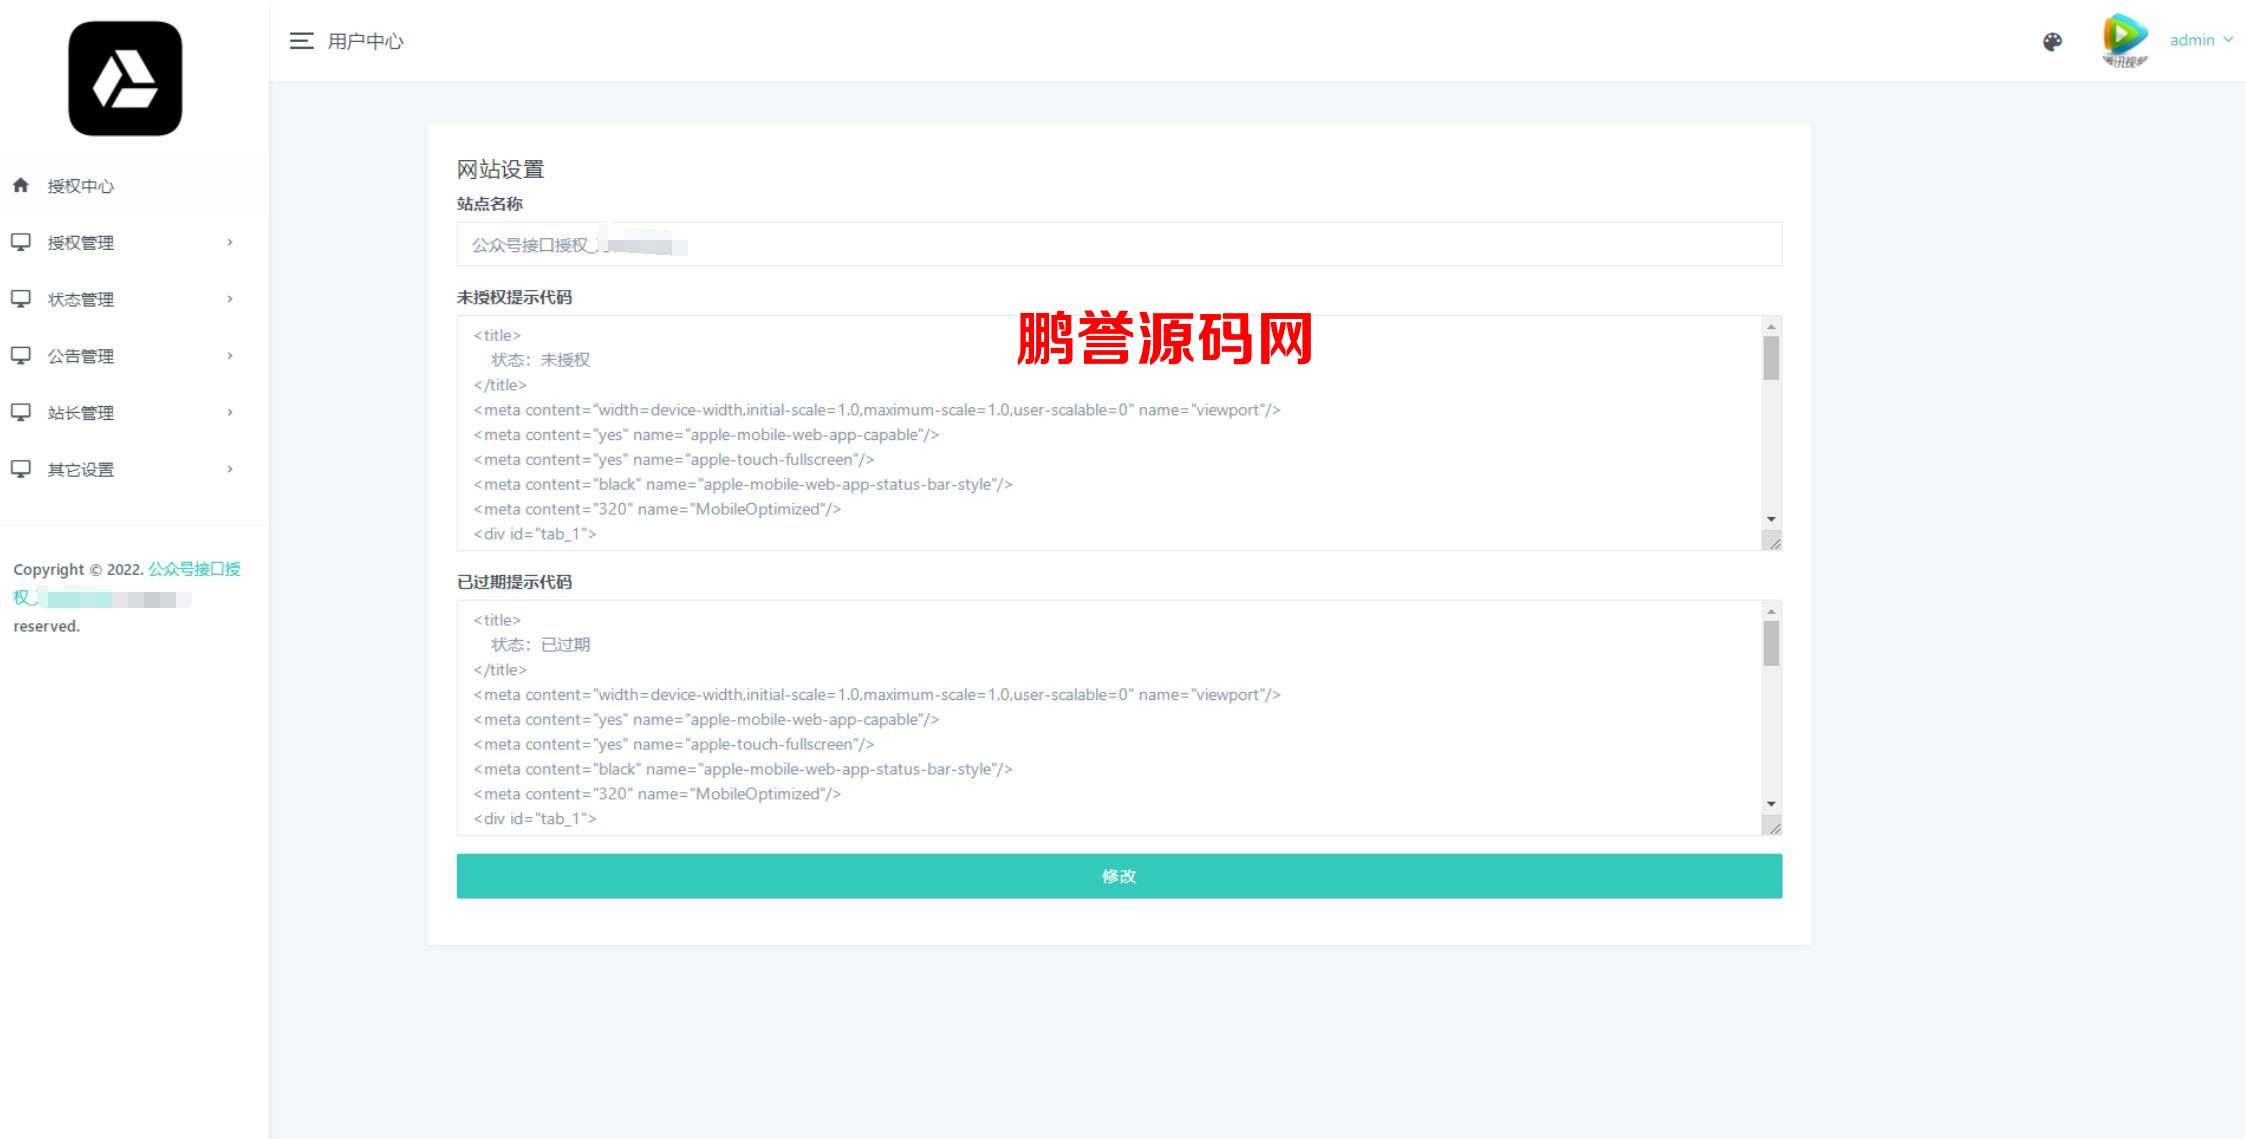Expand the 其它设置 chevron

(230, 469)
